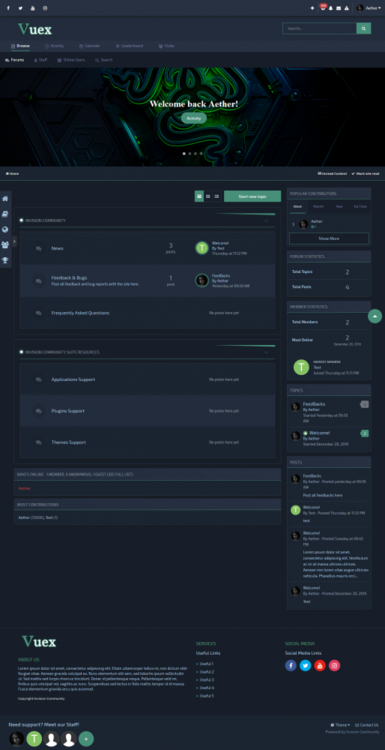The image size is (385, 750).
Task: Go to the fourth carousel slide dot
Action: (201, 154)
